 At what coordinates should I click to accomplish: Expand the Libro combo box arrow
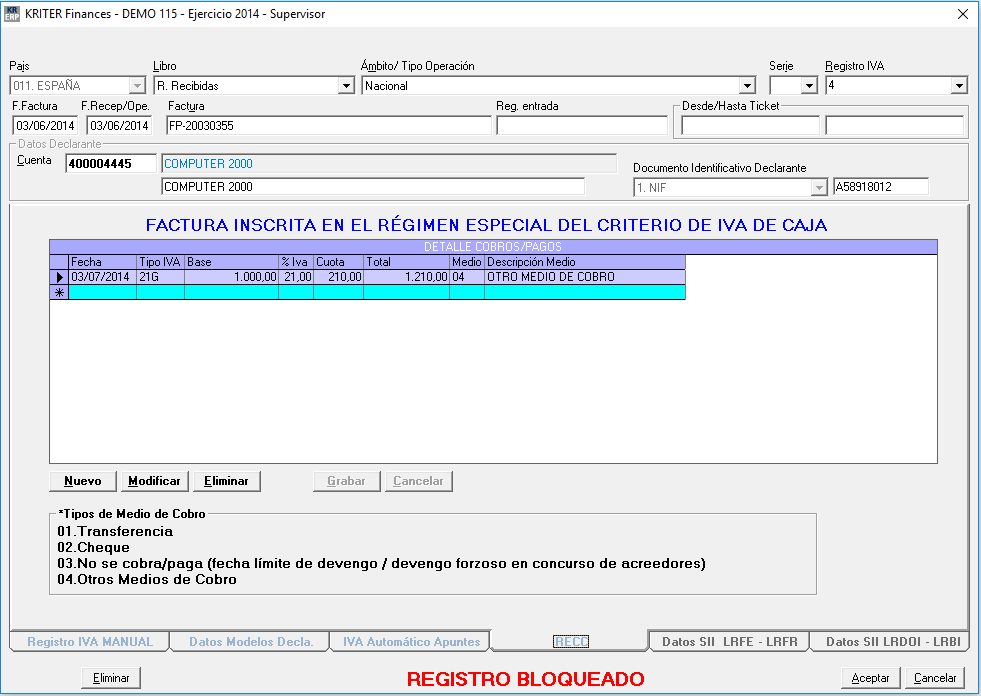pyautogui.click(x=346, y=86)
